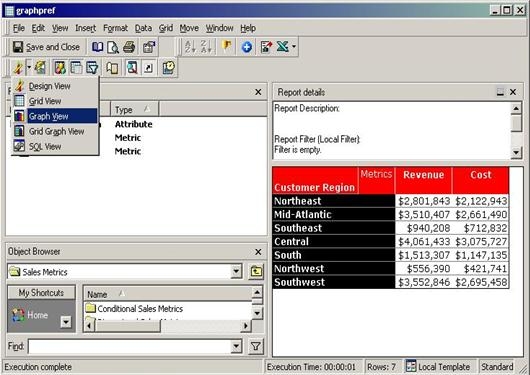Open the Grid menu

click(x=166, y=28)
